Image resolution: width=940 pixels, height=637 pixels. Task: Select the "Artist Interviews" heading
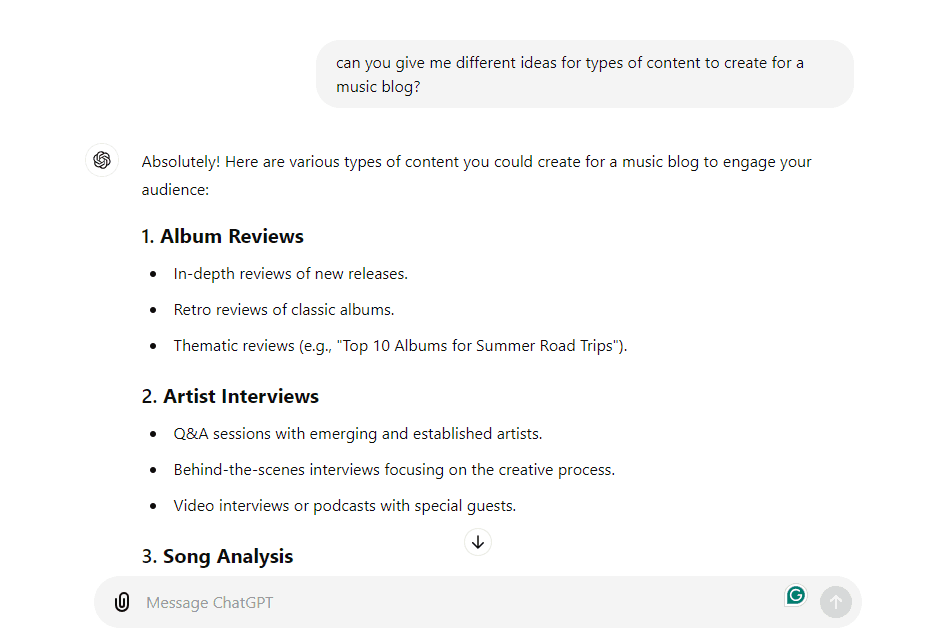click(241, 397)
